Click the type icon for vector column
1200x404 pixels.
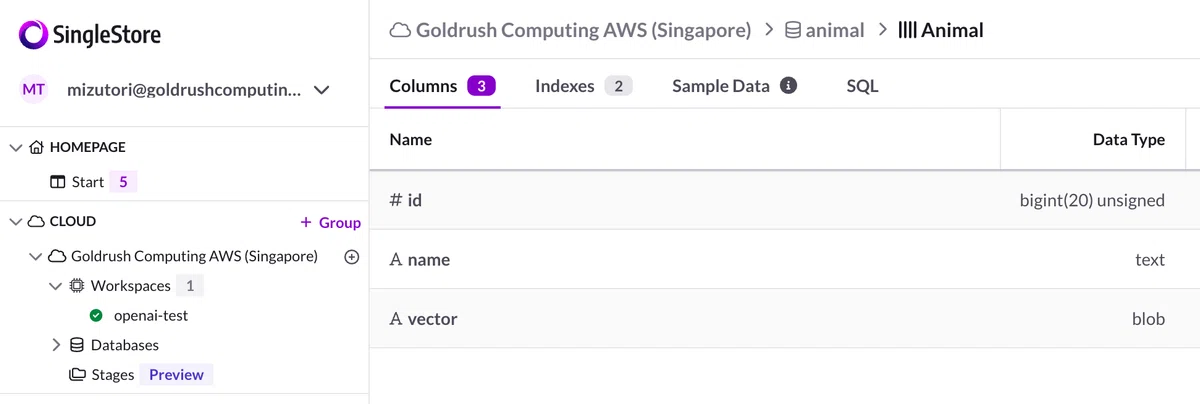pos(396,319)
